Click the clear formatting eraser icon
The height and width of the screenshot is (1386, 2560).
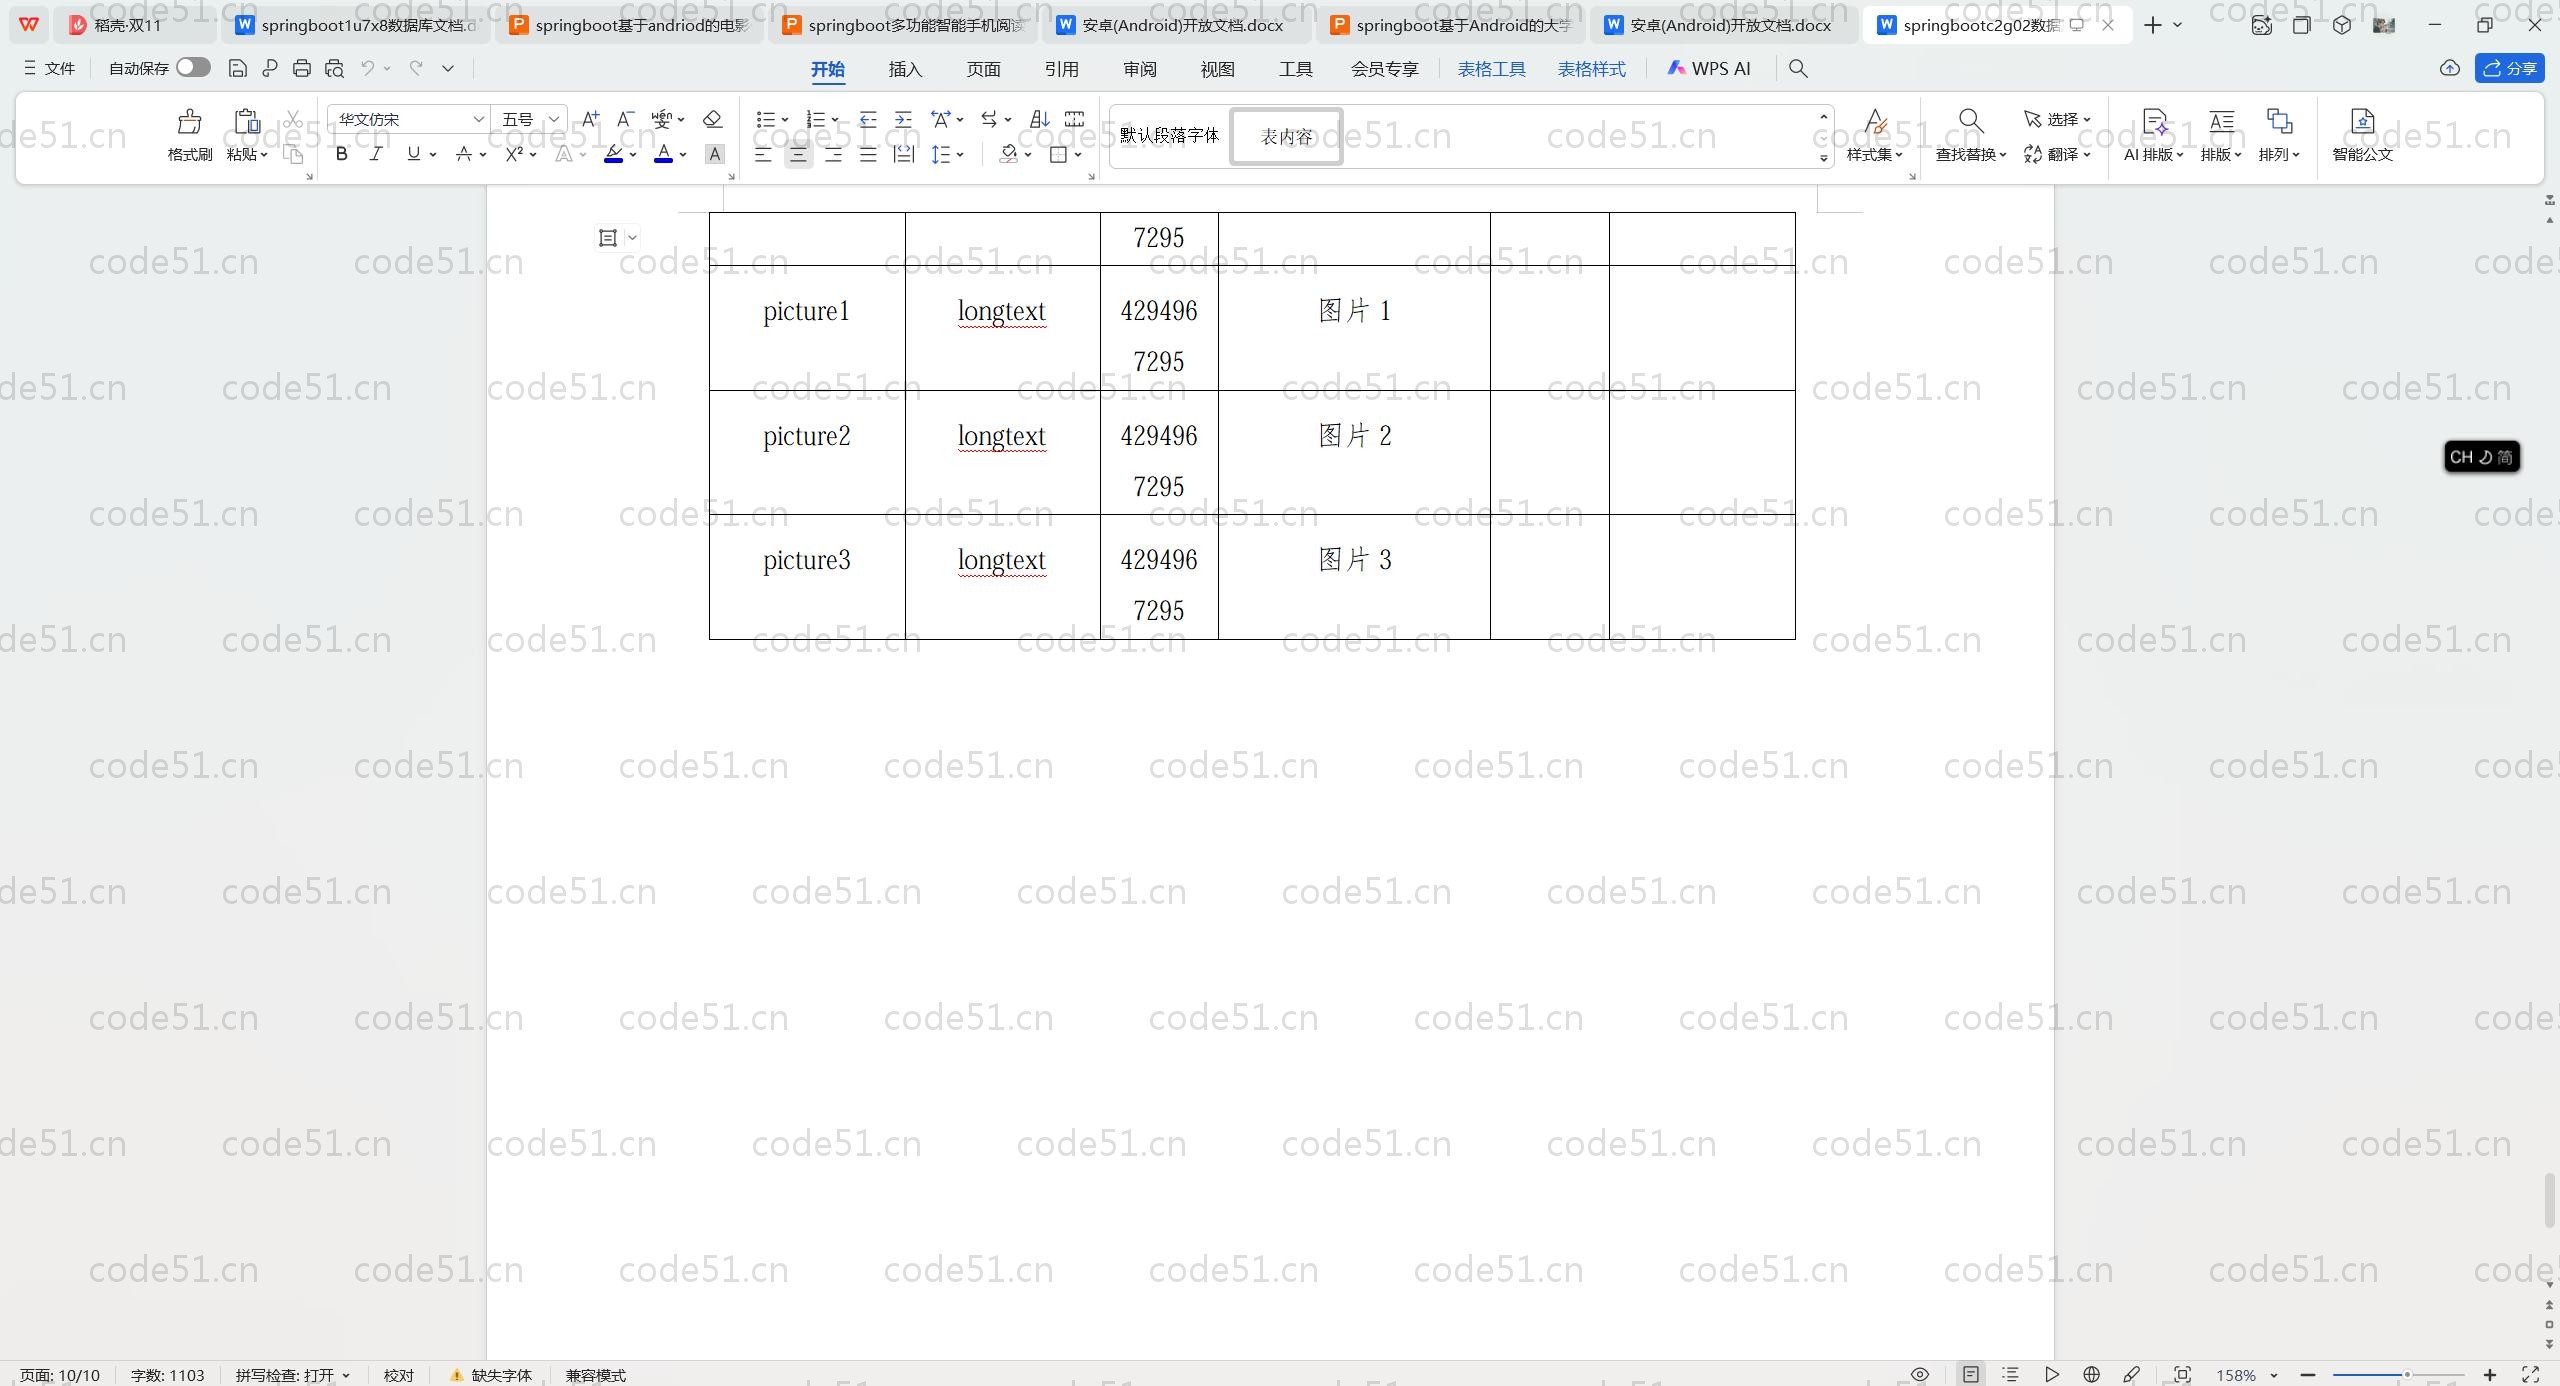(712, 119)
